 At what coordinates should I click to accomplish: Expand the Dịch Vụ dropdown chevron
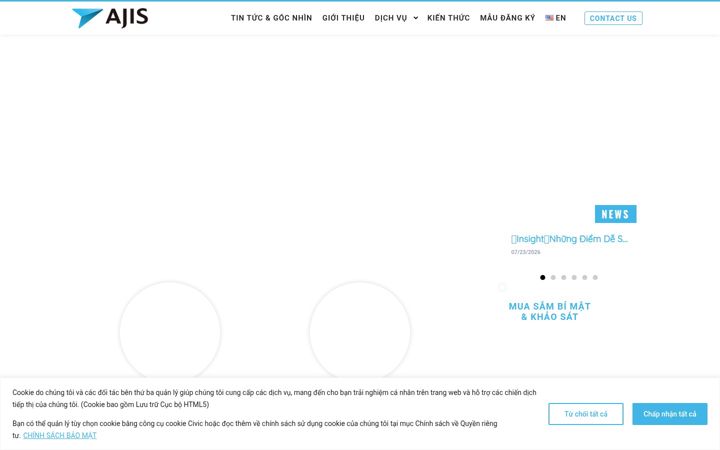416,18
